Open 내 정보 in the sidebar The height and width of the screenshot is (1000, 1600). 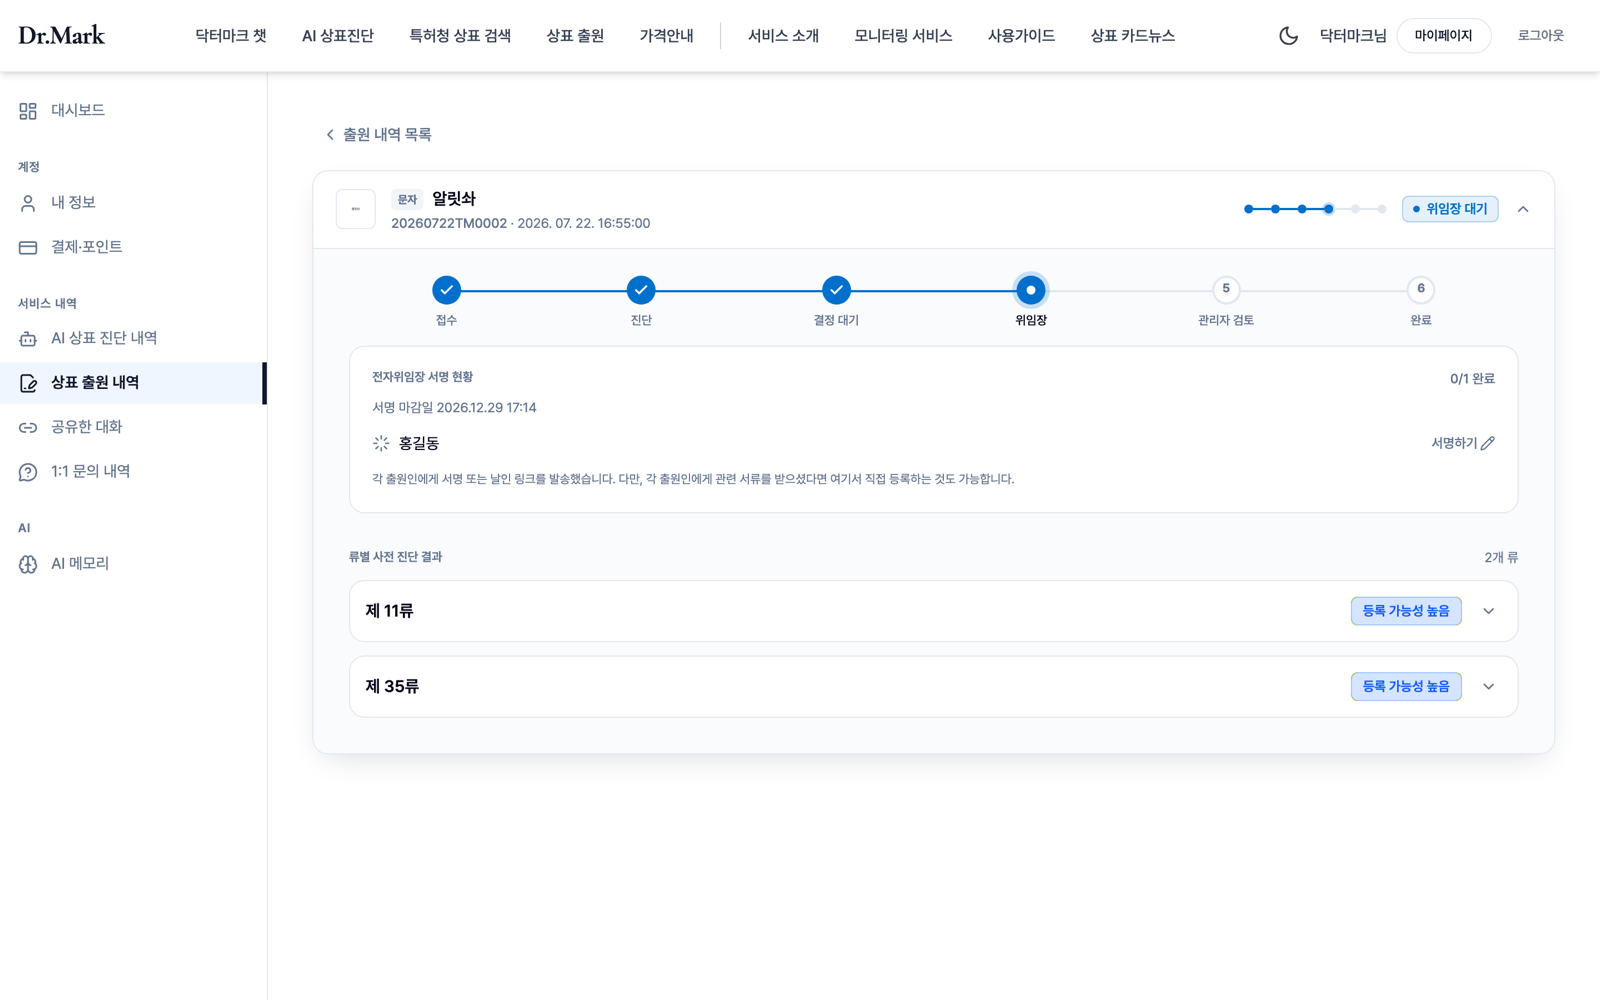click(x=73, y=202)
